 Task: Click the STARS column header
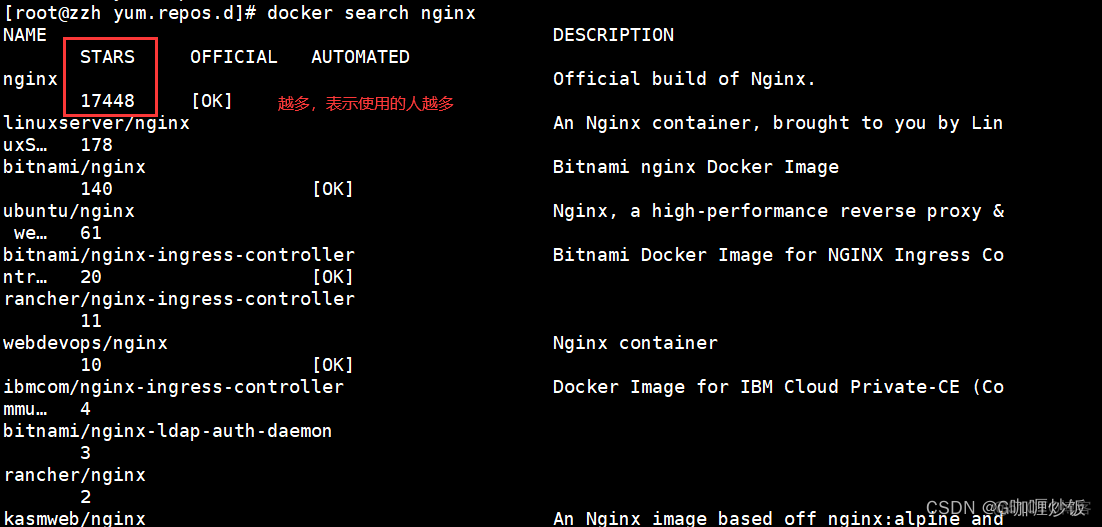pos(107,57)
